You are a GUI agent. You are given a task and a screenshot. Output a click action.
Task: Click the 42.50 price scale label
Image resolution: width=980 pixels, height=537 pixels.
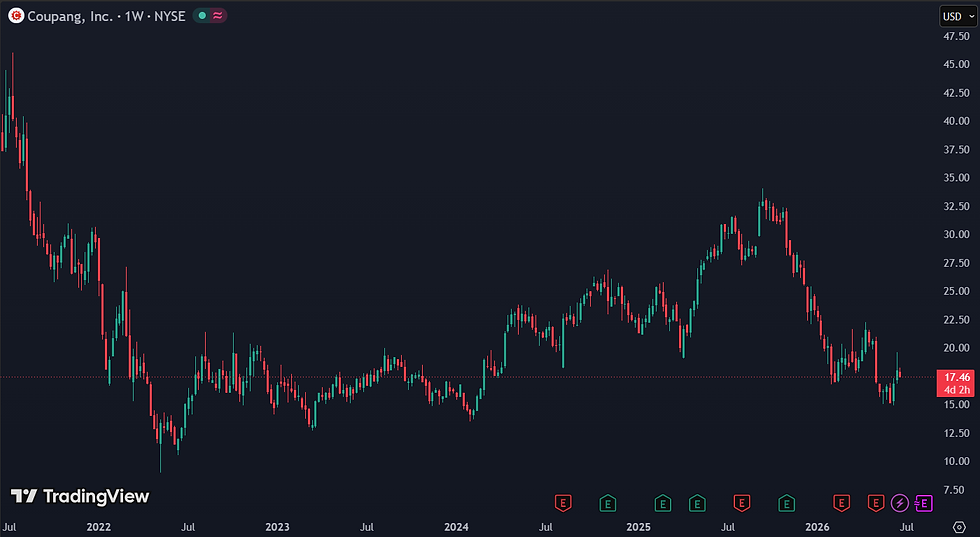pyautogui.click(x=956, y=93)
